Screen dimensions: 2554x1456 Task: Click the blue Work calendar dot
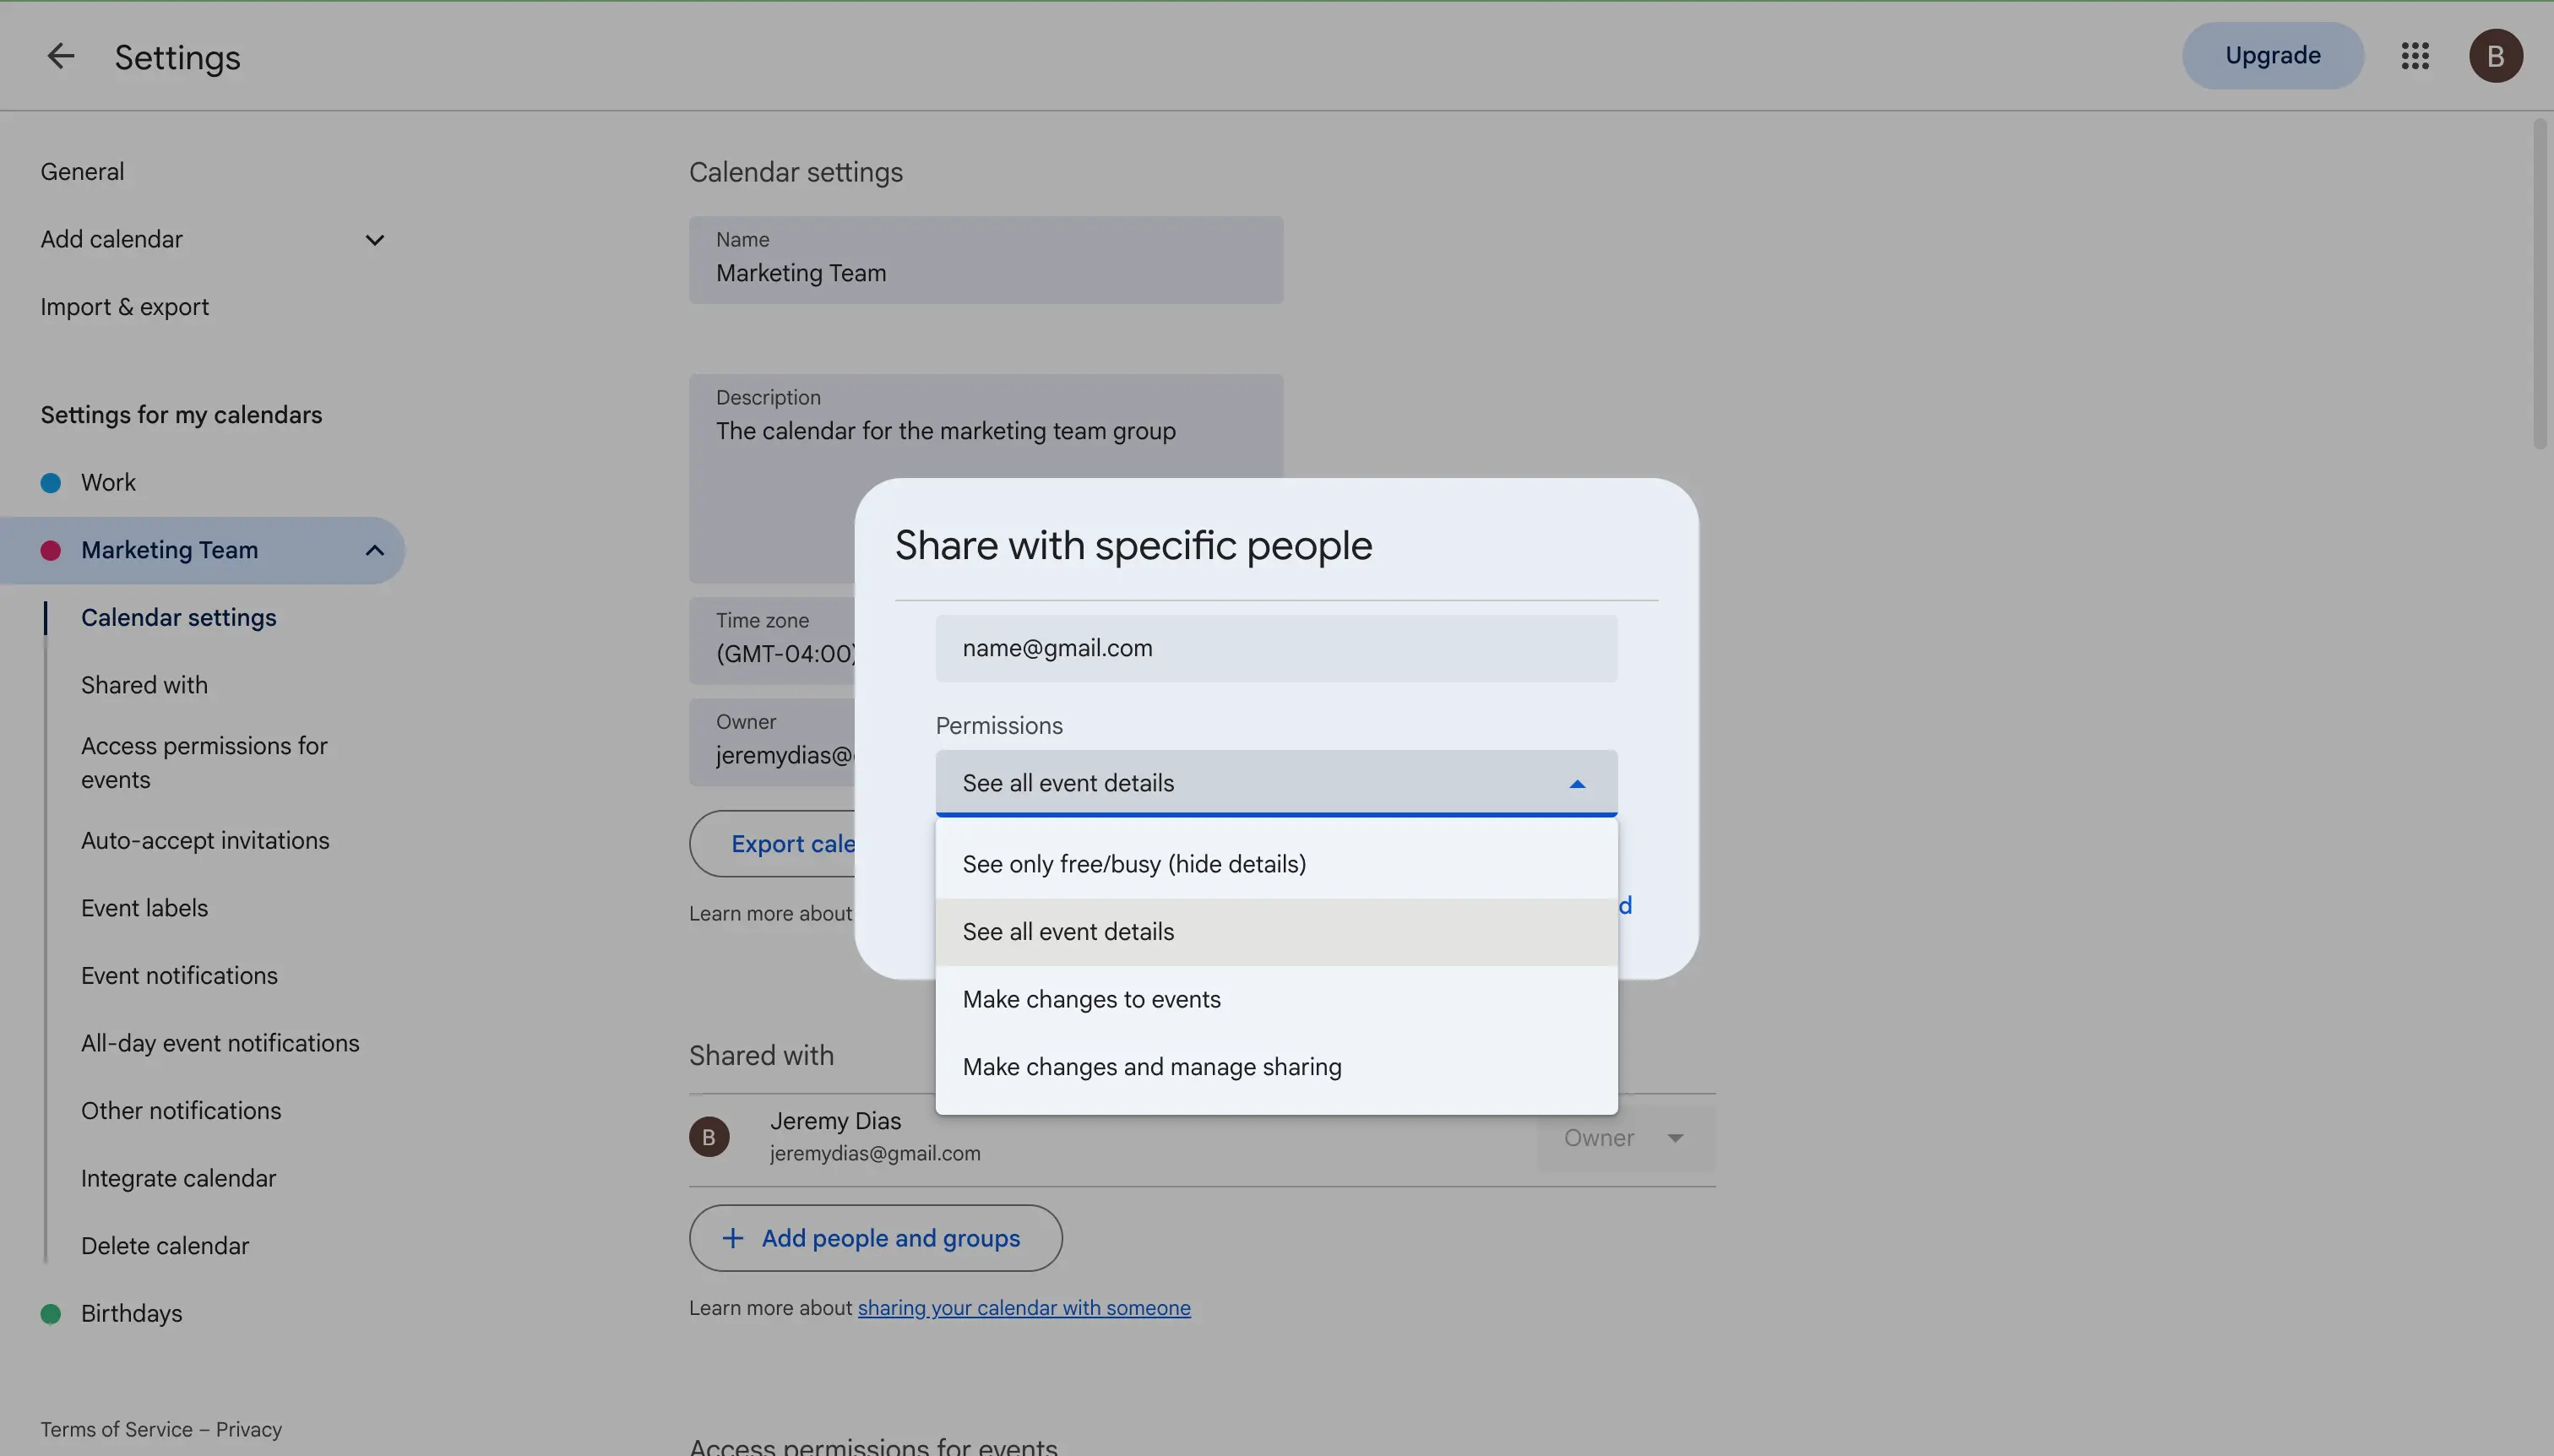click(x=51, y=483)
